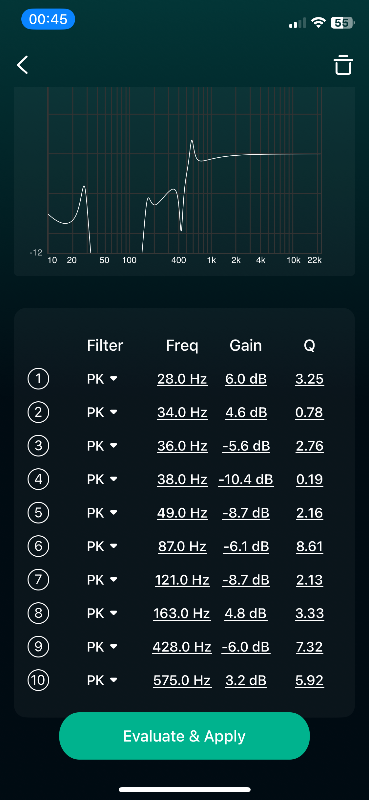The width and height of the screenshot is (369, 800).
Task: Open the PK filter type dropdown for filter 5
Action: click(x=102, y=513)
